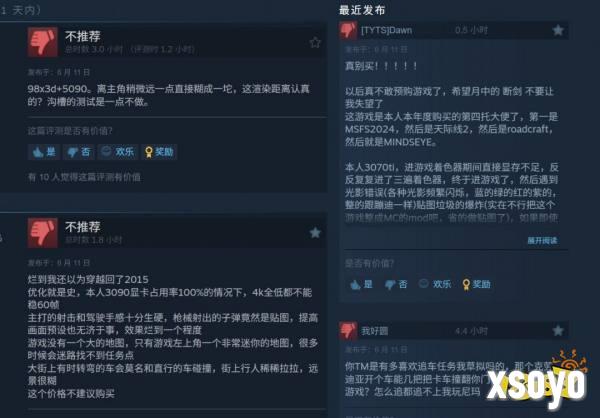Vote 否 on the 98x3d+5090 review
Image resolution: width=600 pixels, height=418 pixels.
[79, 152]
